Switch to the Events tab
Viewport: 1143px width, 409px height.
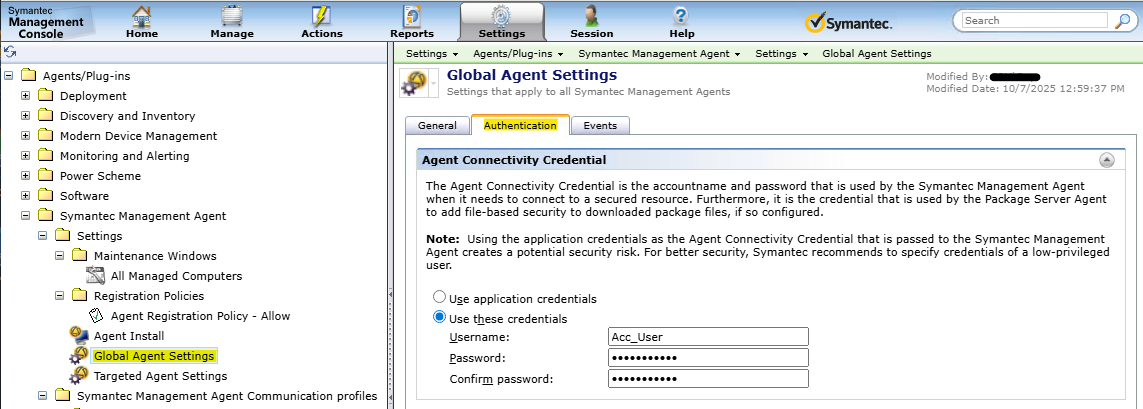pyautogui.click(x=600, y=125)
